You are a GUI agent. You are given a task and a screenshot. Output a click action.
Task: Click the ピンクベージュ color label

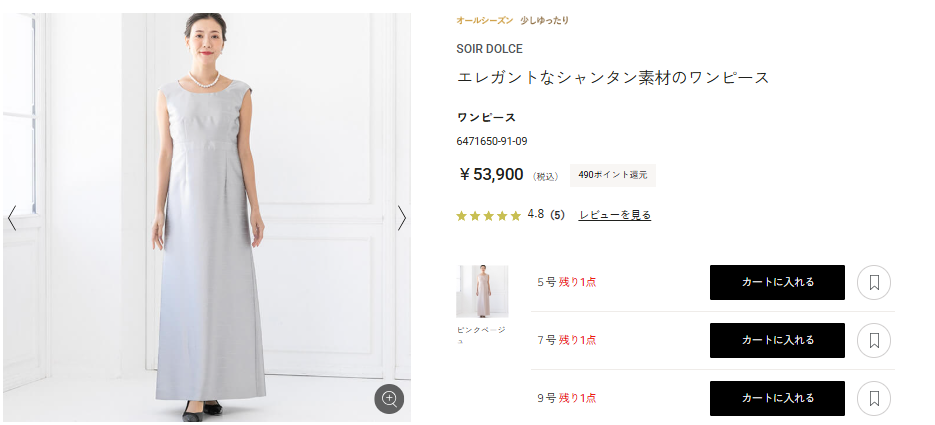click(x=481, y=334)
